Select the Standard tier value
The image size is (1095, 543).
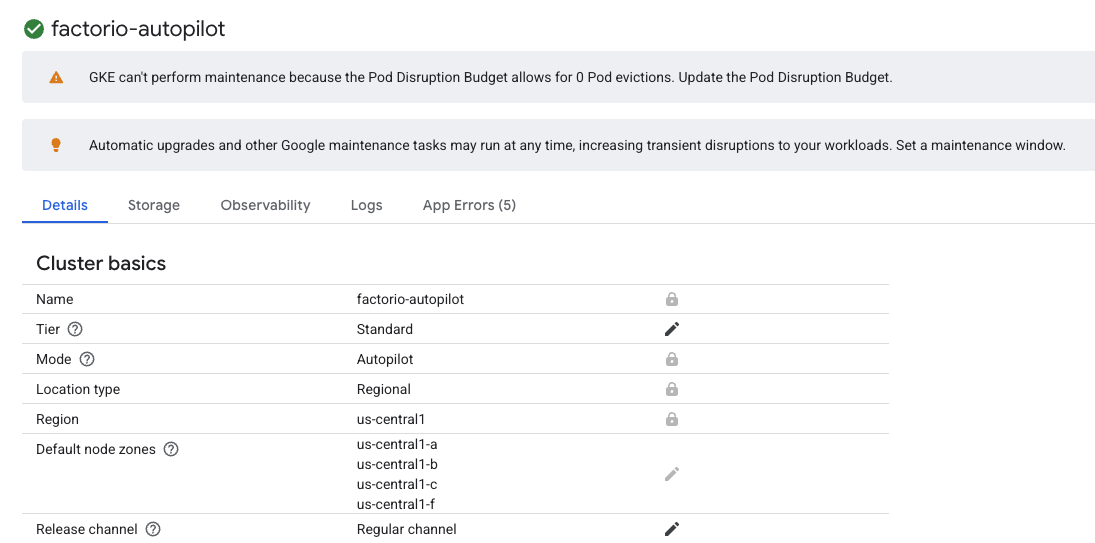[385, 329]
